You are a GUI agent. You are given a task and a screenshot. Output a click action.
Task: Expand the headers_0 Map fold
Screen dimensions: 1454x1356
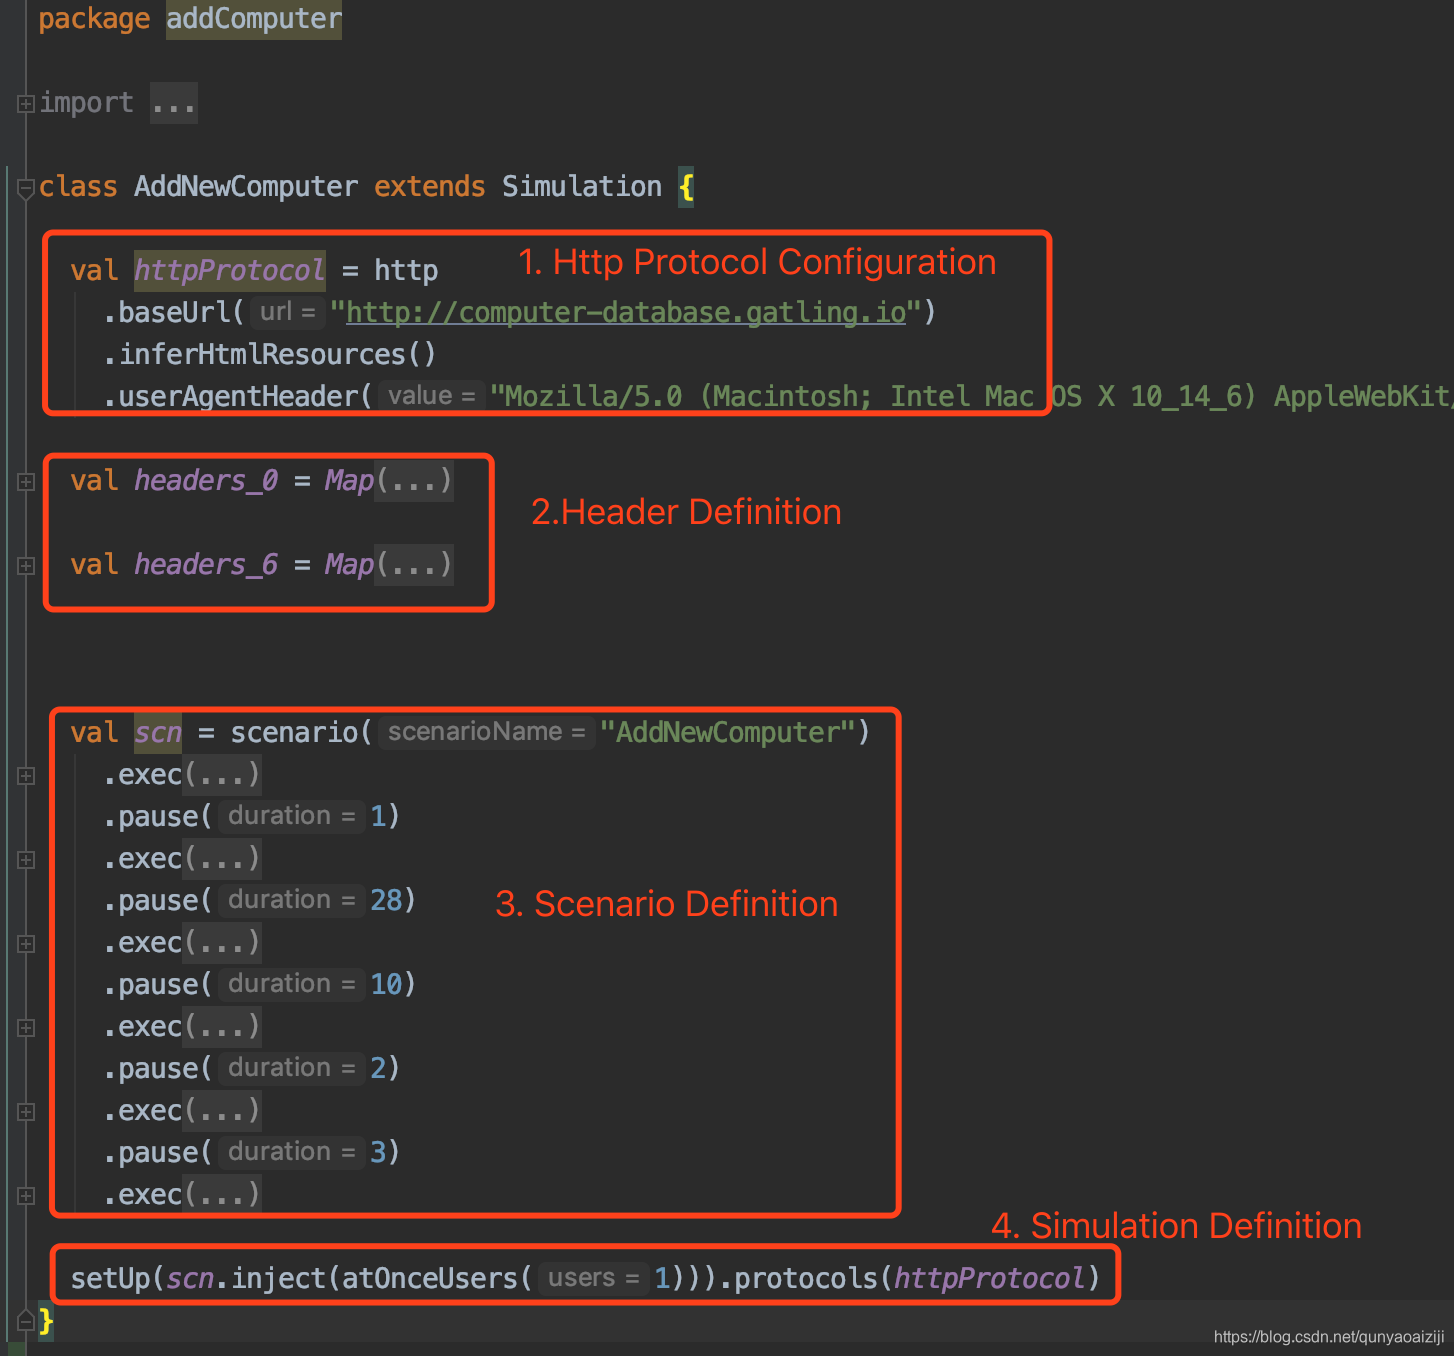(26, 482)
